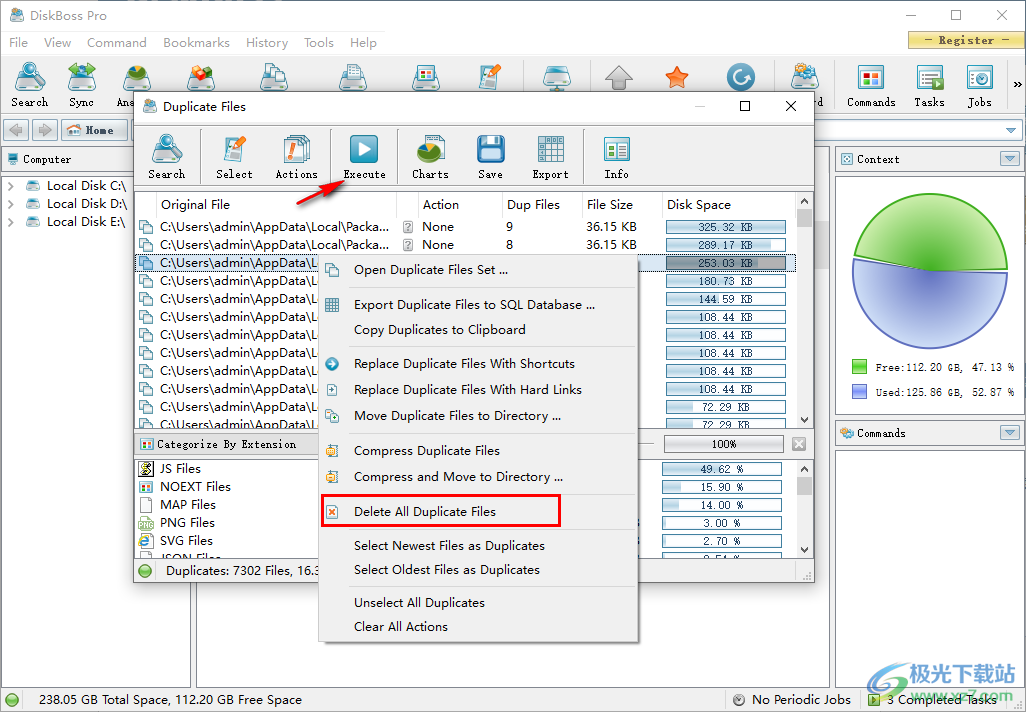1026x712 pixels.
Task: Open the Tools menu
Action: [x=319, y=43]
